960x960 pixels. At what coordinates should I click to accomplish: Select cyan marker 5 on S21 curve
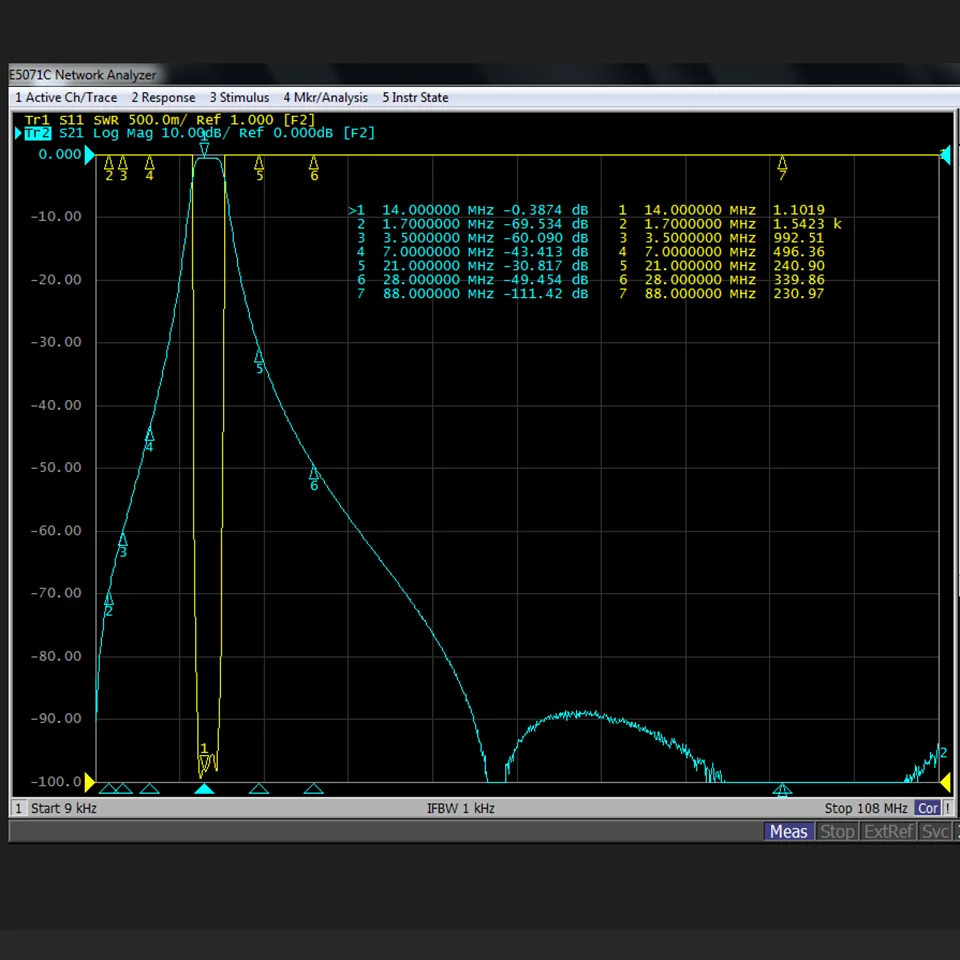tap(259, 356)
